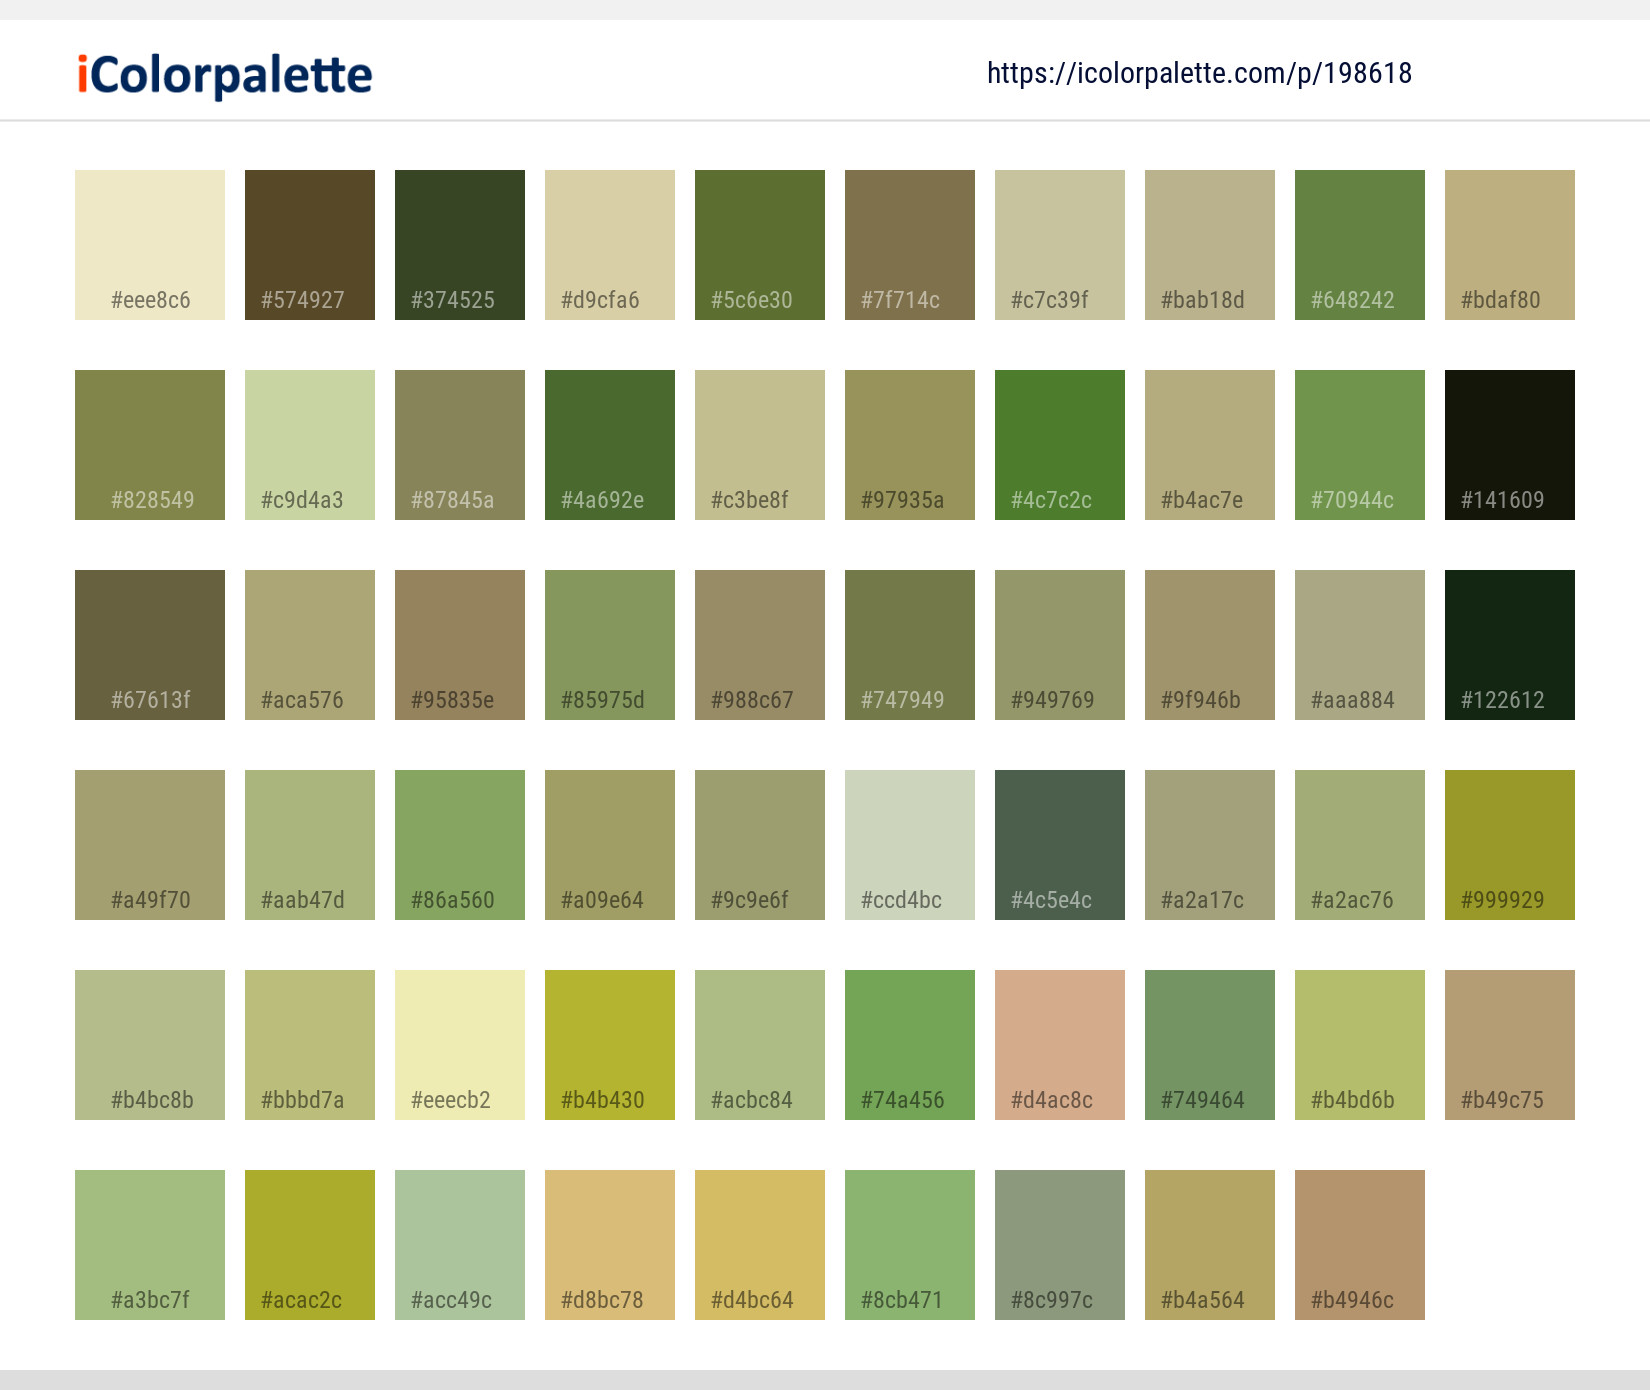Viewport: 1650px width, 1390px height.
Task: Select the #86a560 green swatch
Action: tap(460, 845)
